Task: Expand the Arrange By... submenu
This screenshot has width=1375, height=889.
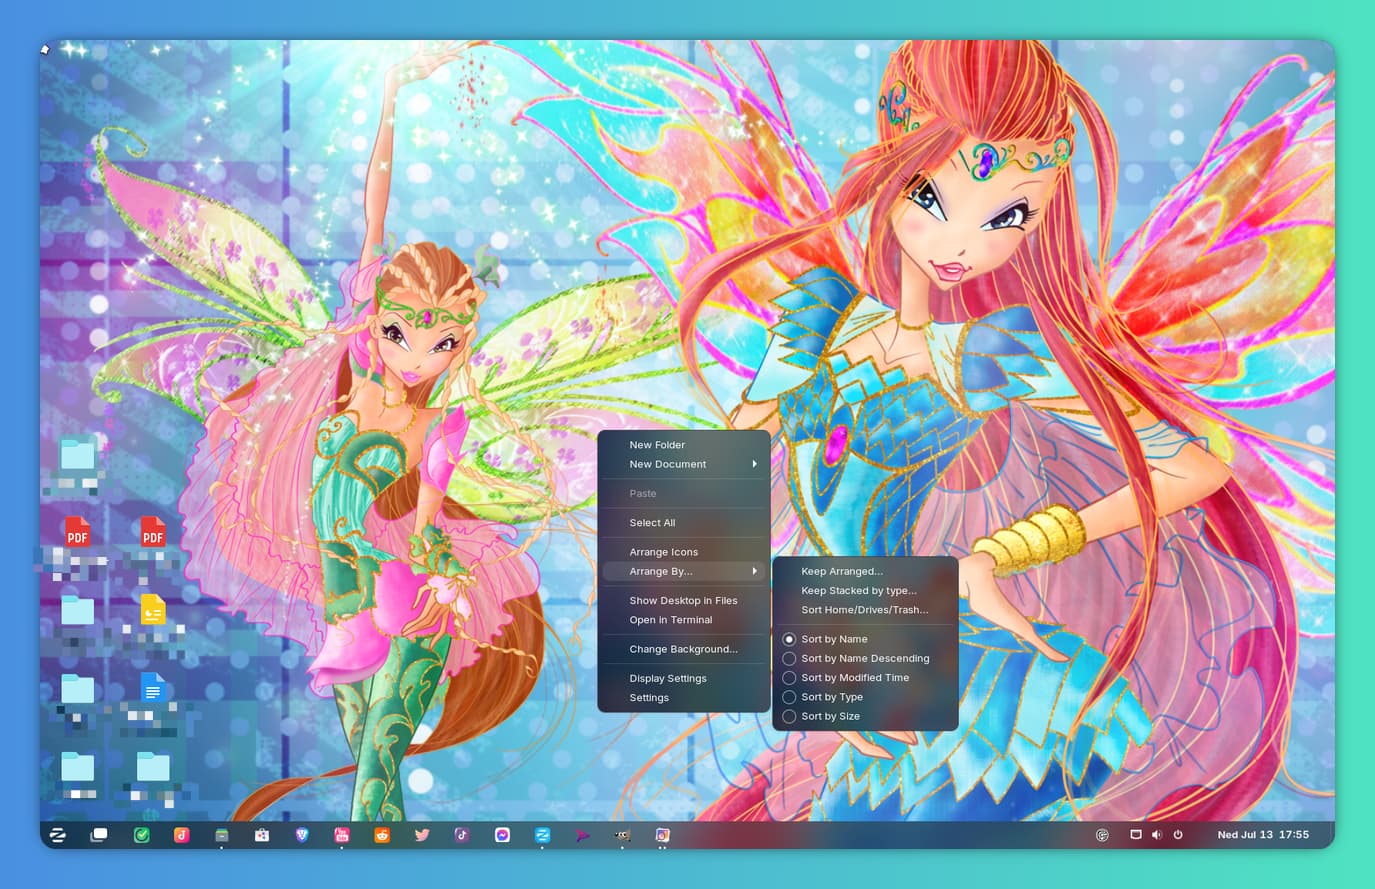Action: click(684, 572)
